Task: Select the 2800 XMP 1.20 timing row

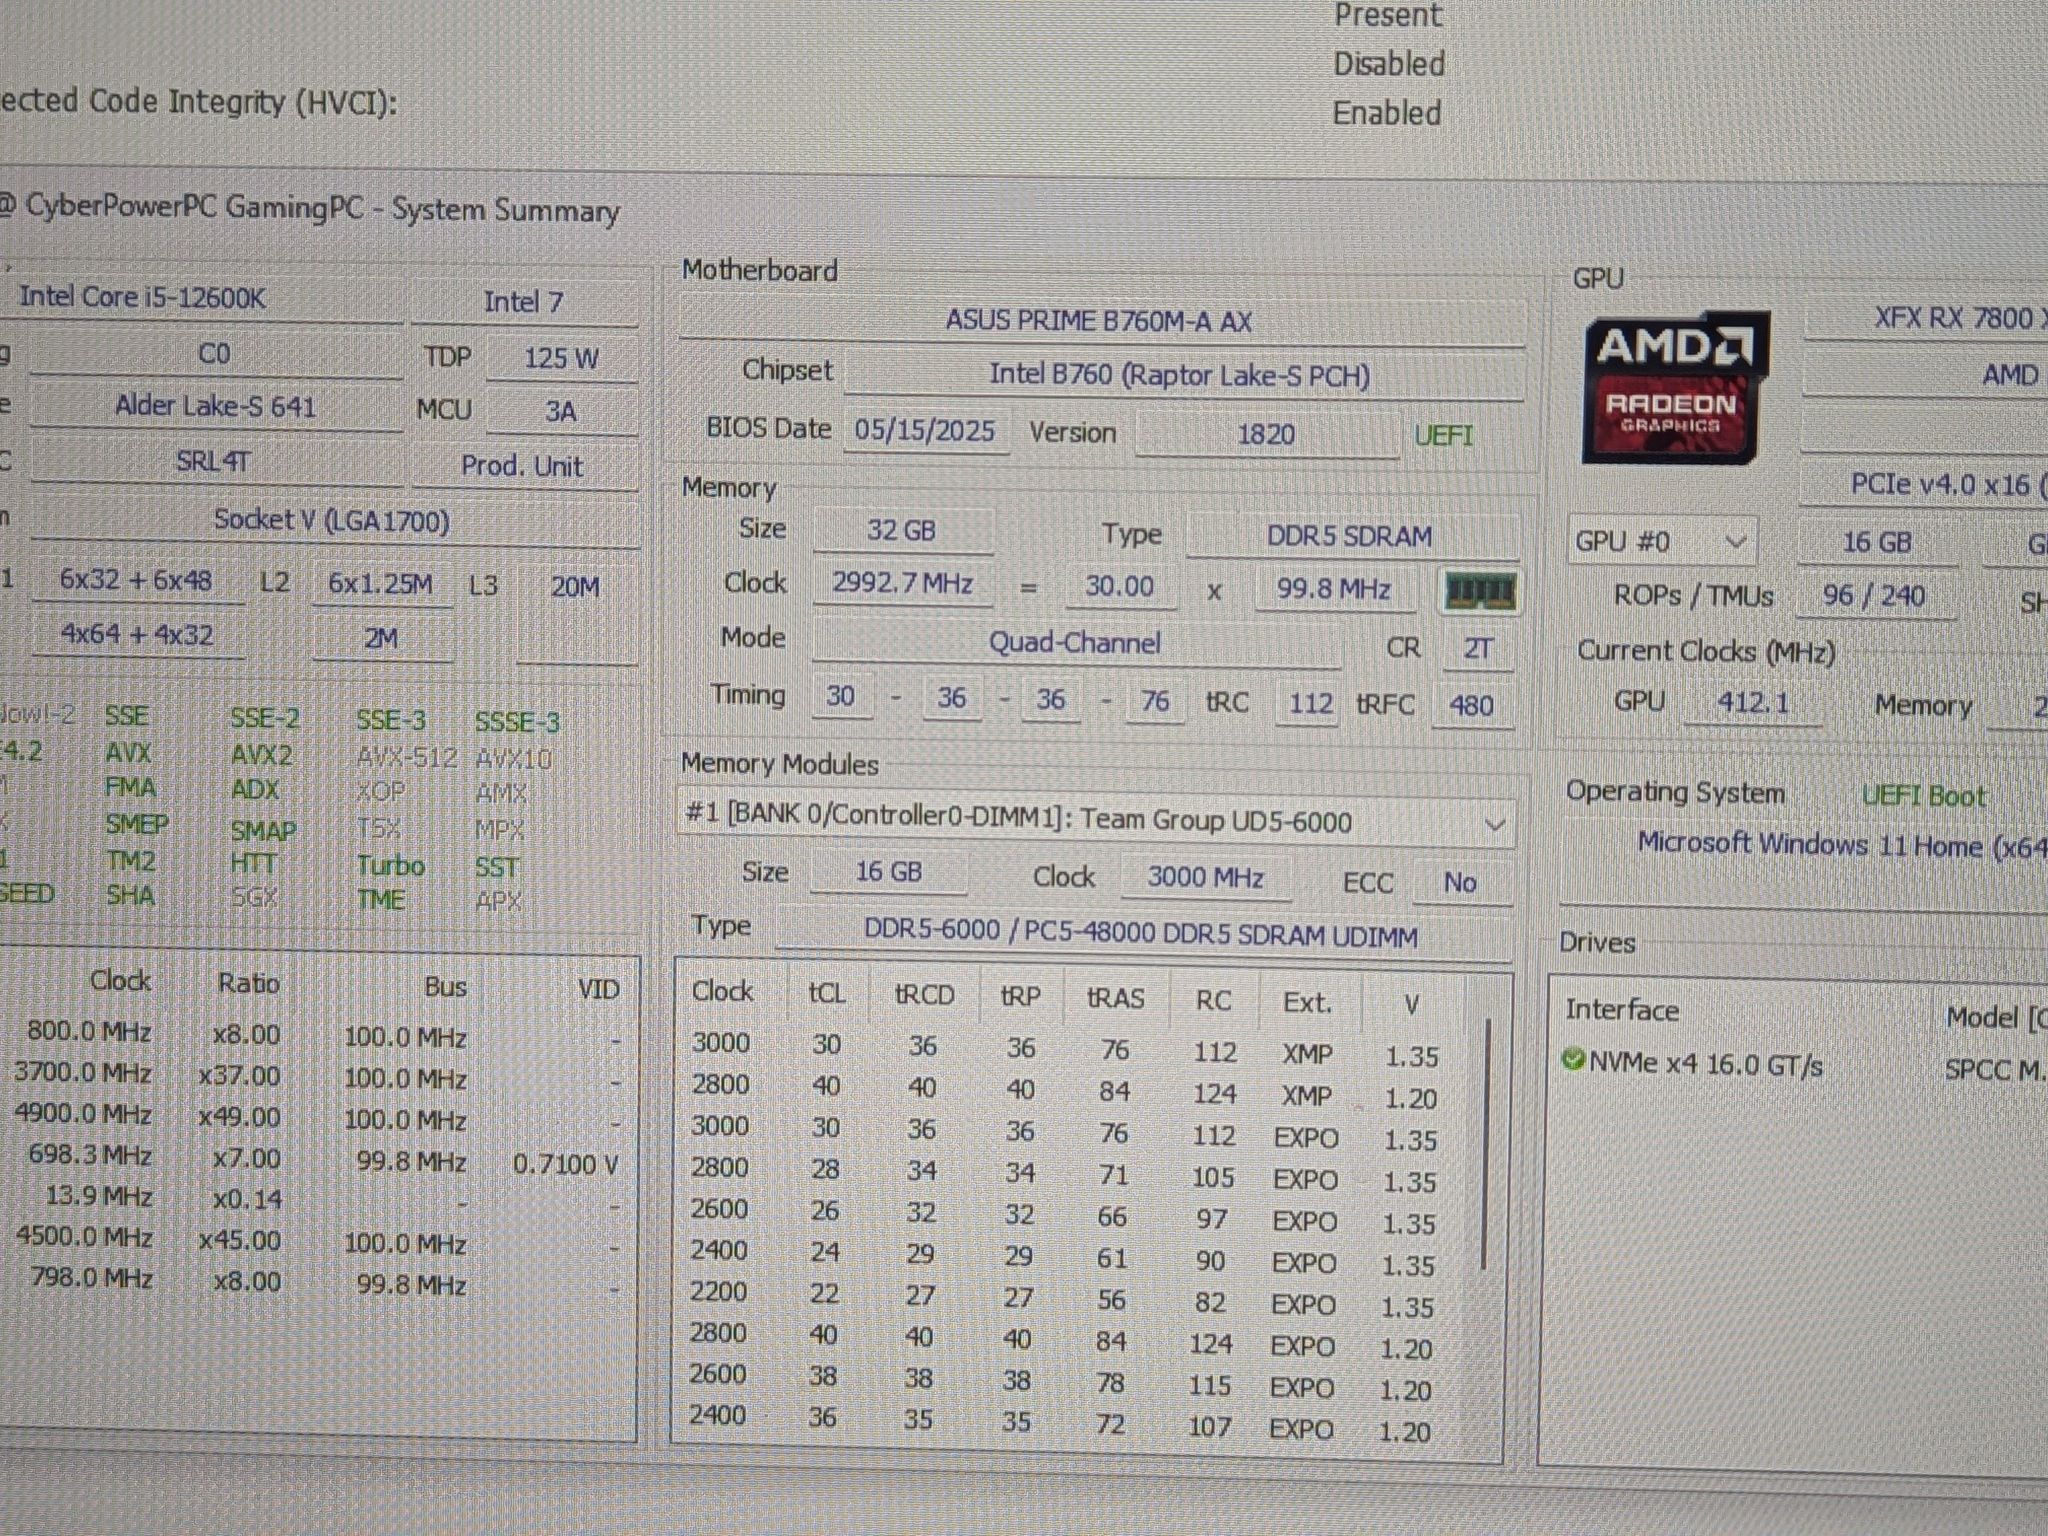Action: coord(1065,1090)
